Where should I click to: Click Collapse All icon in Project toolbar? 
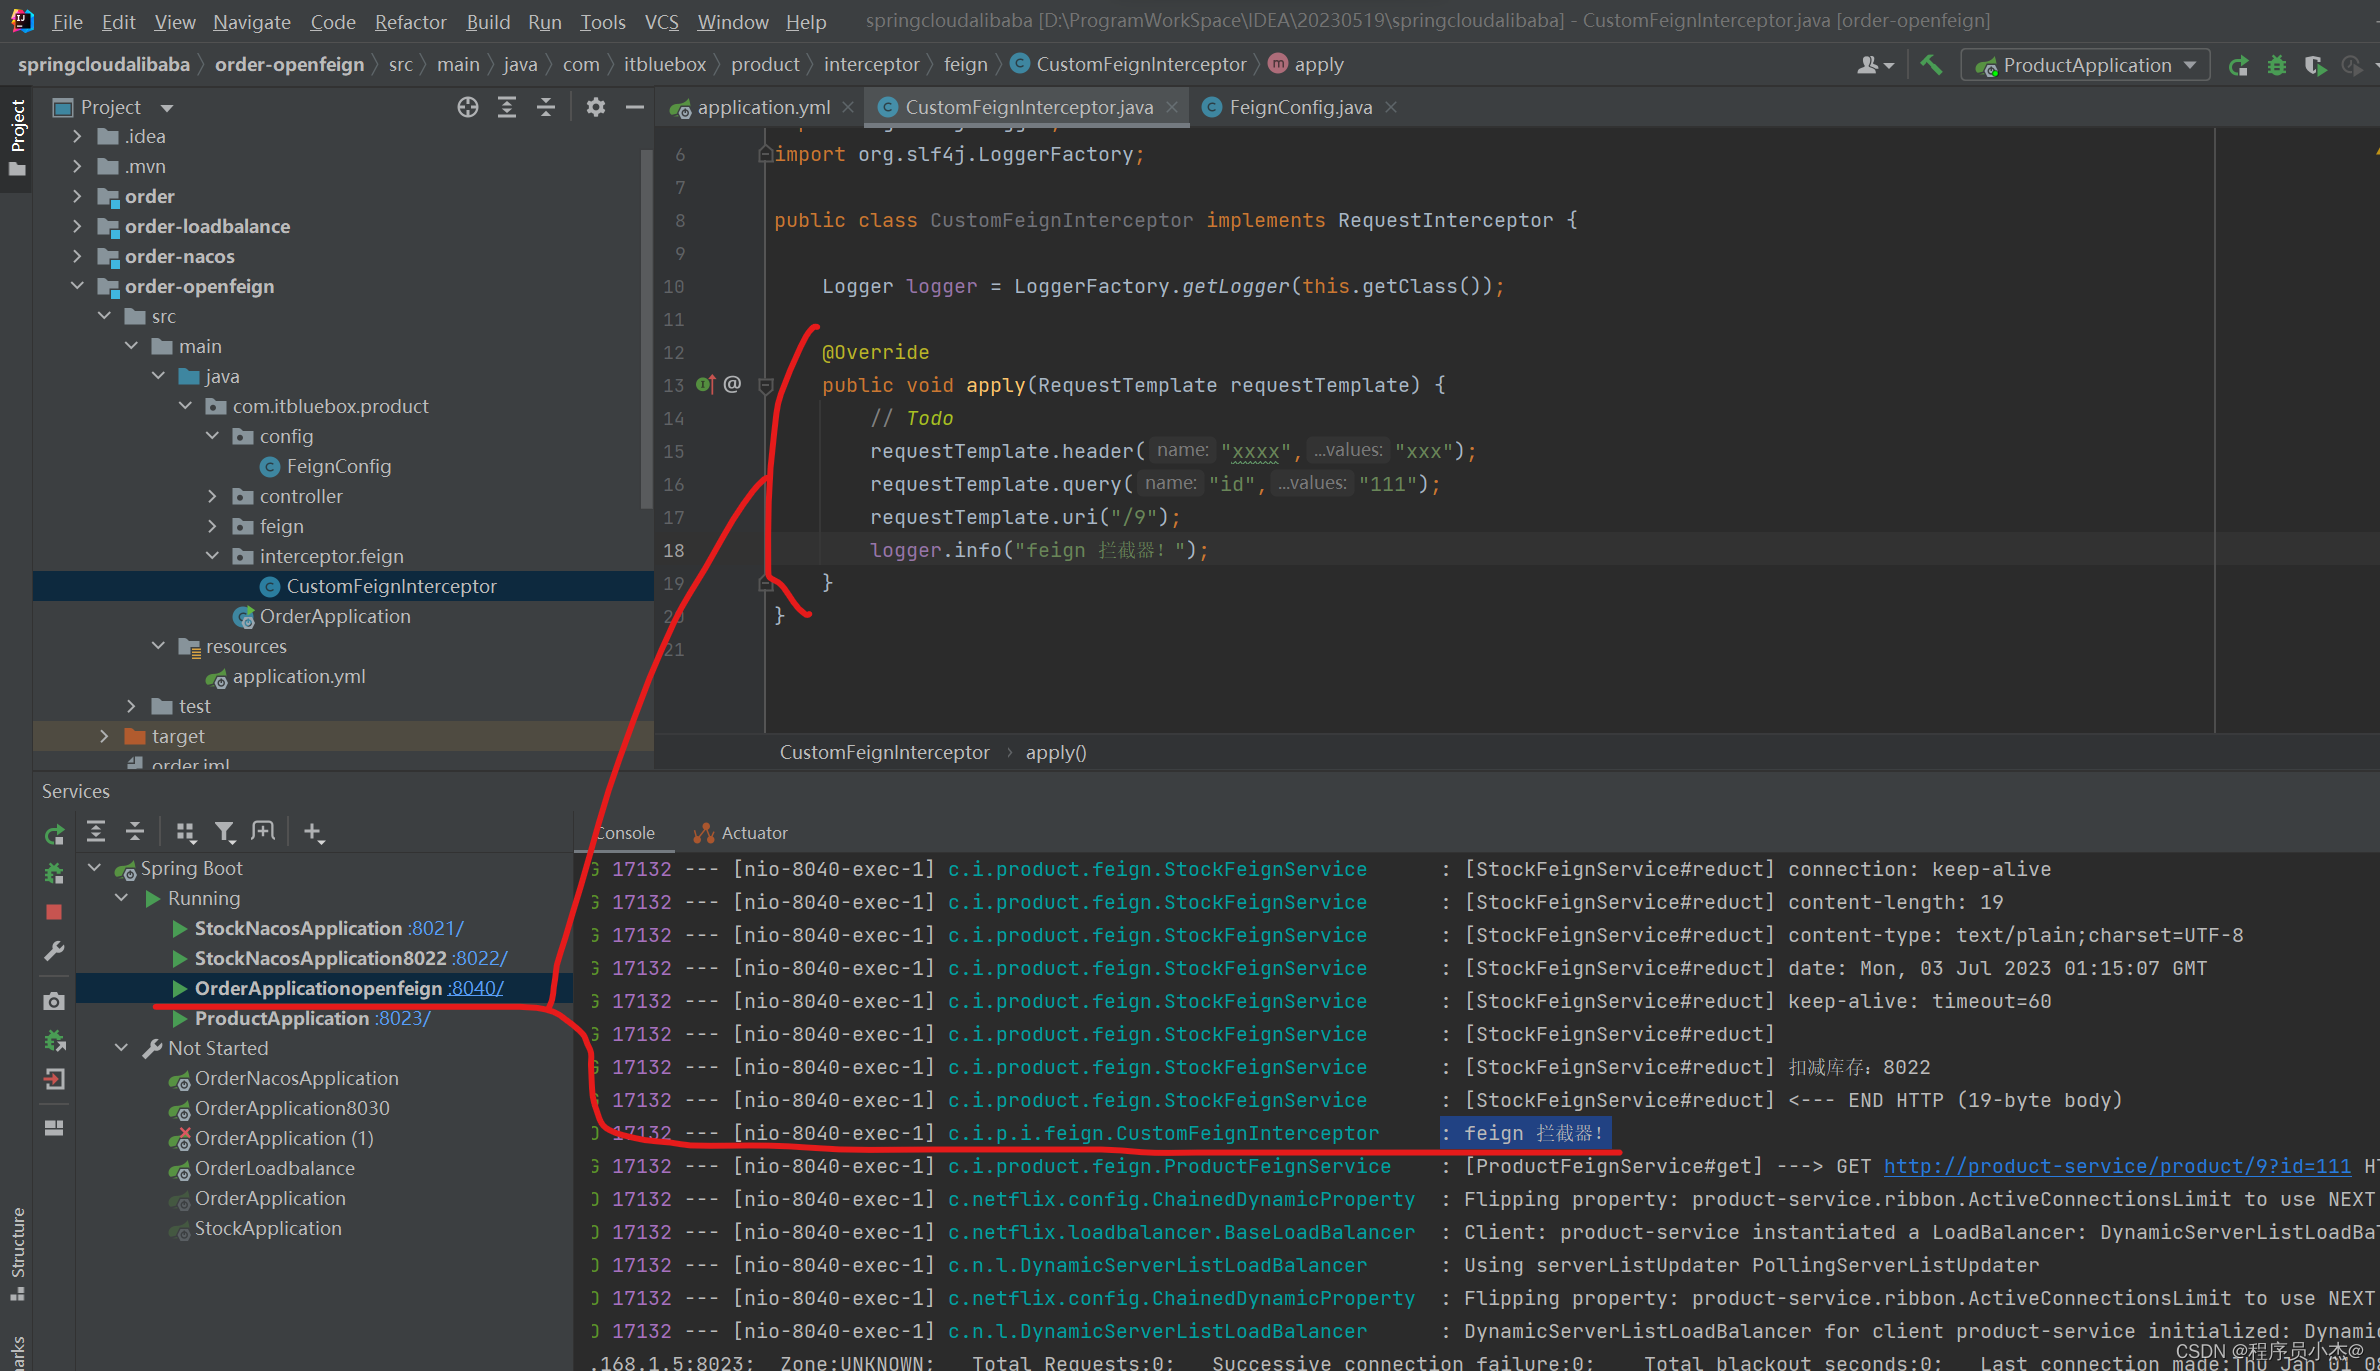pos(546,107)
